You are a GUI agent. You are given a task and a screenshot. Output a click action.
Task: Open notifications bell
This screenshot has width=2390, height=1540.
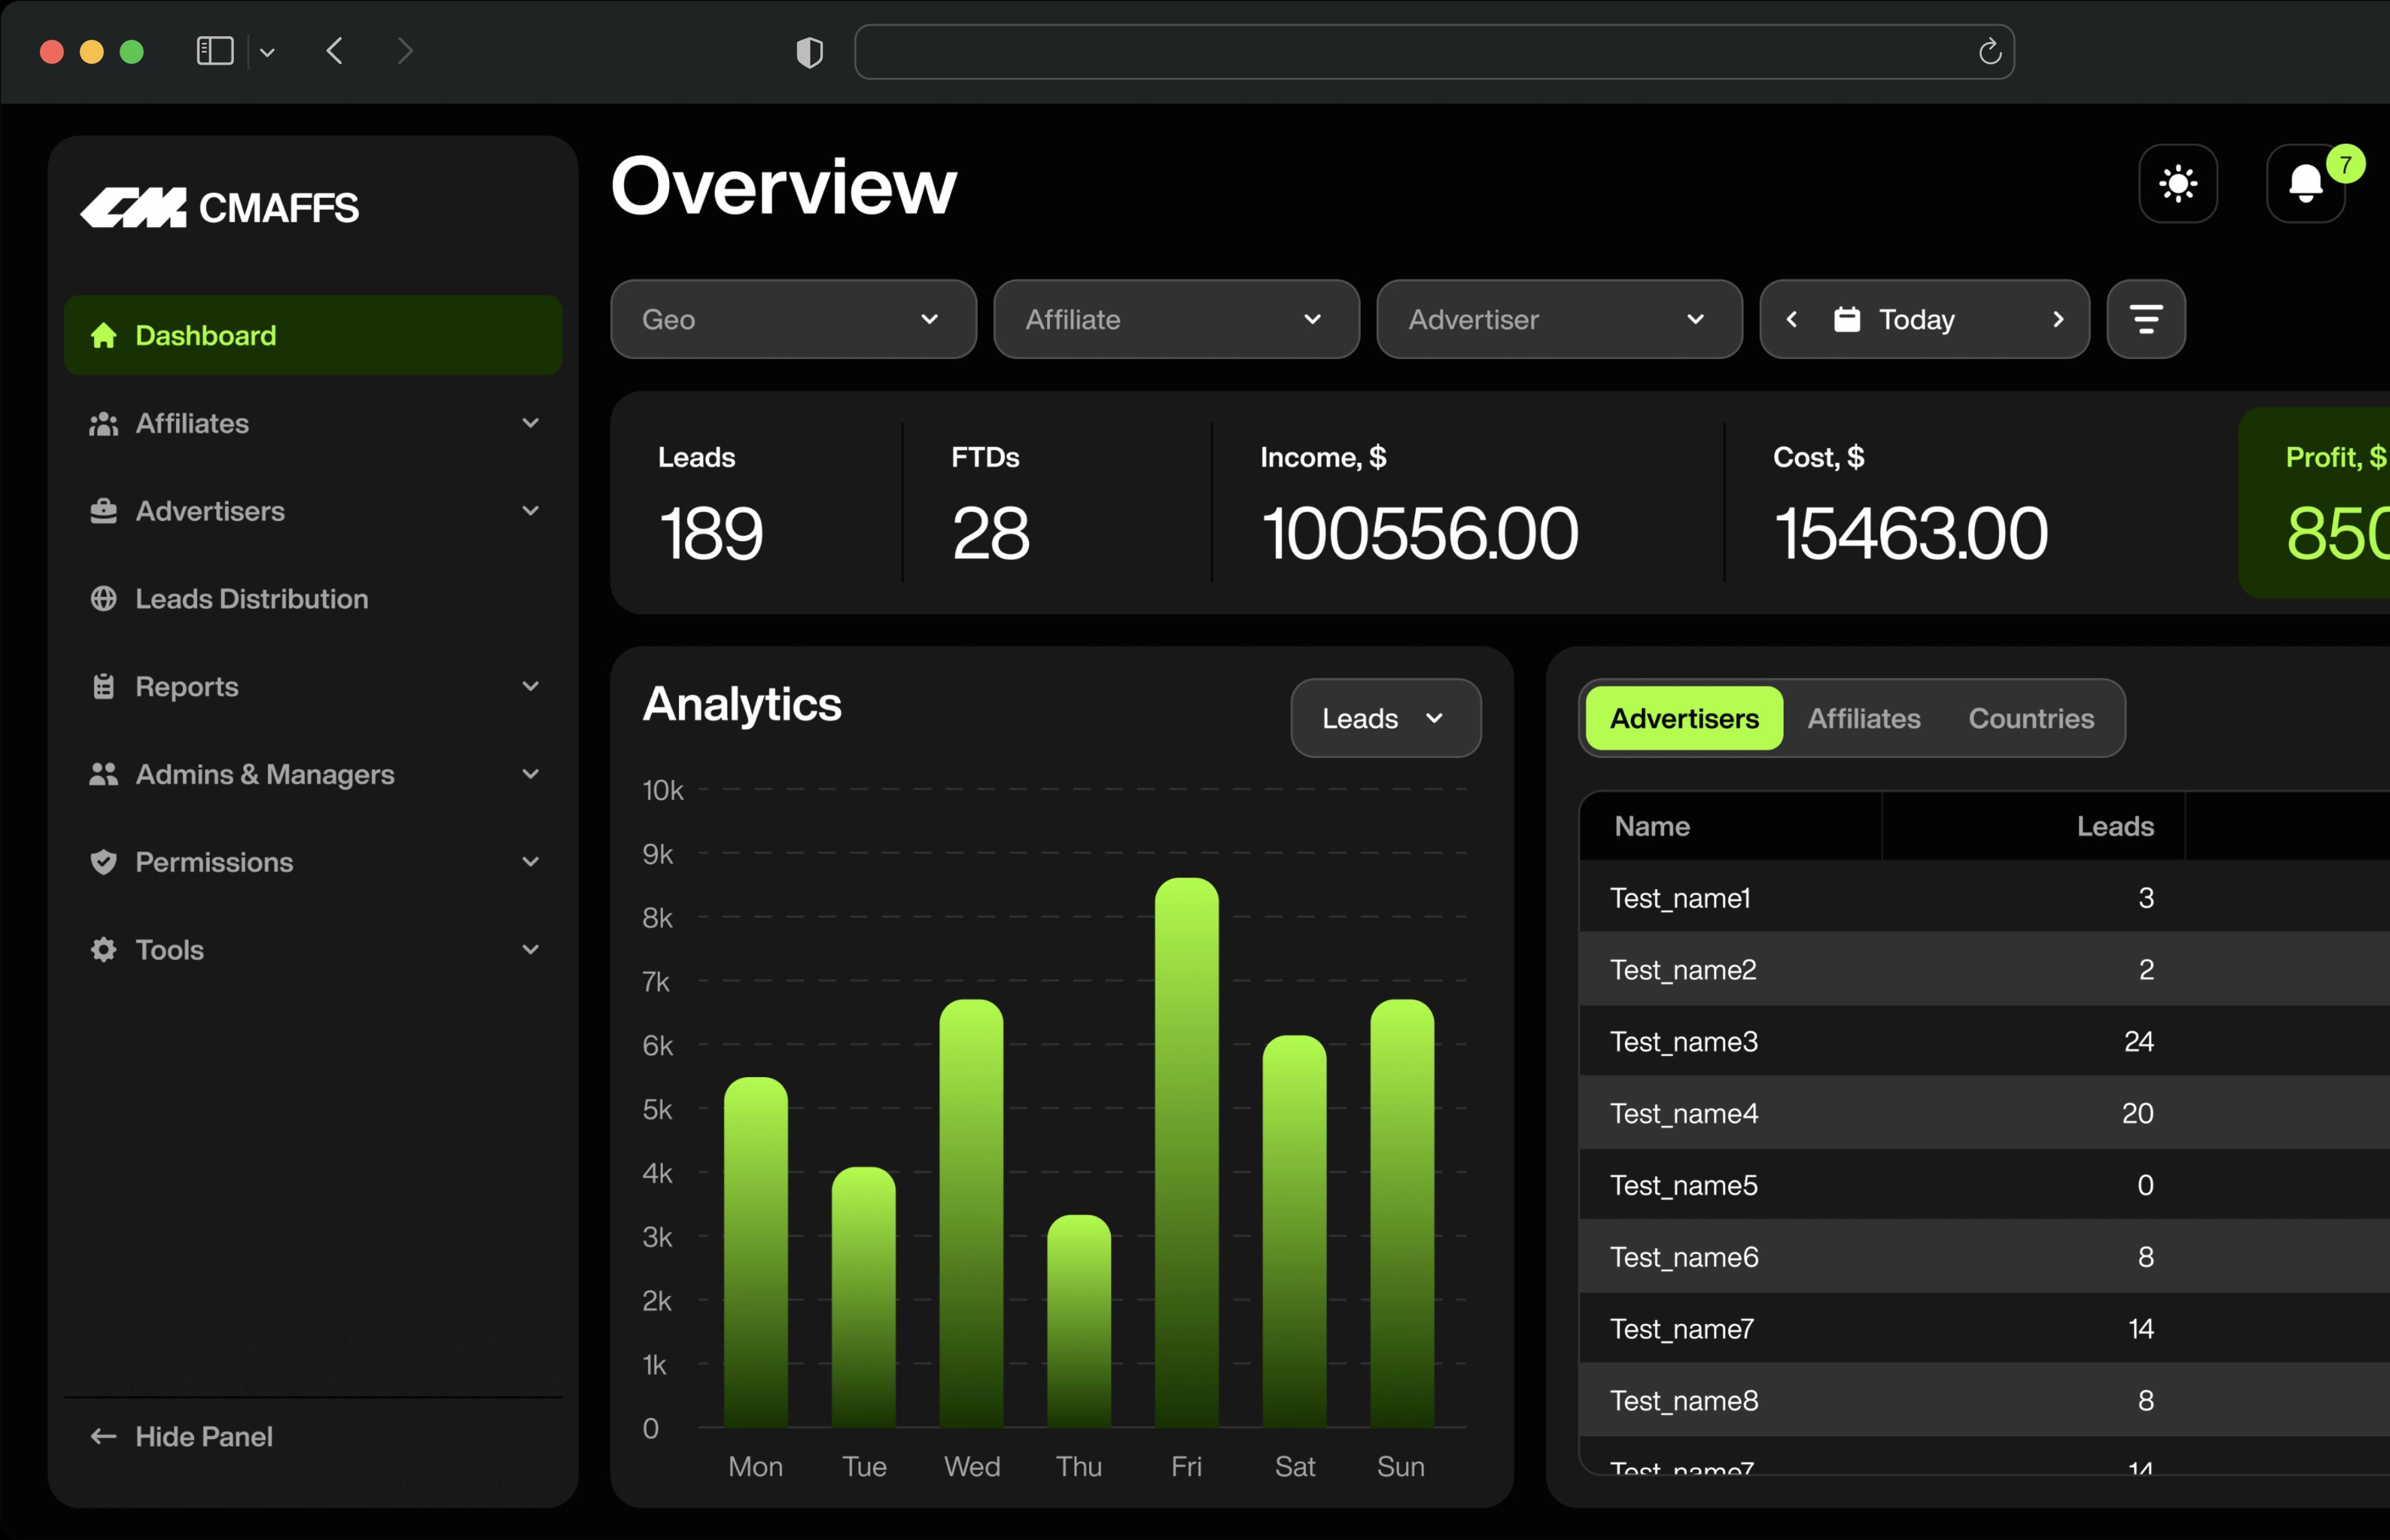tap(2305, 184)
